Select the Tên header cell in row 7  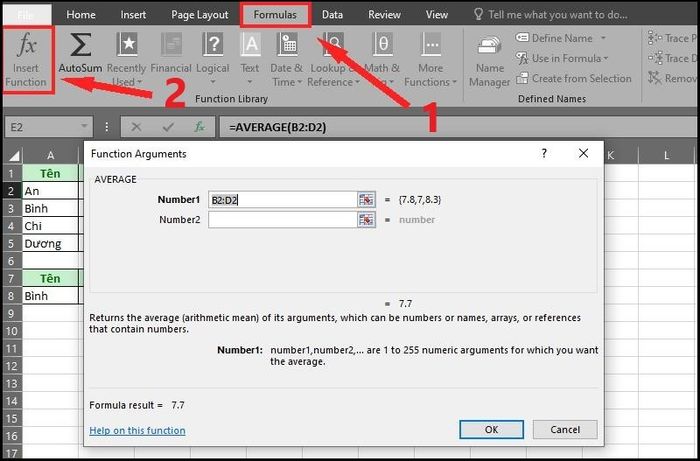pos(50,278)
